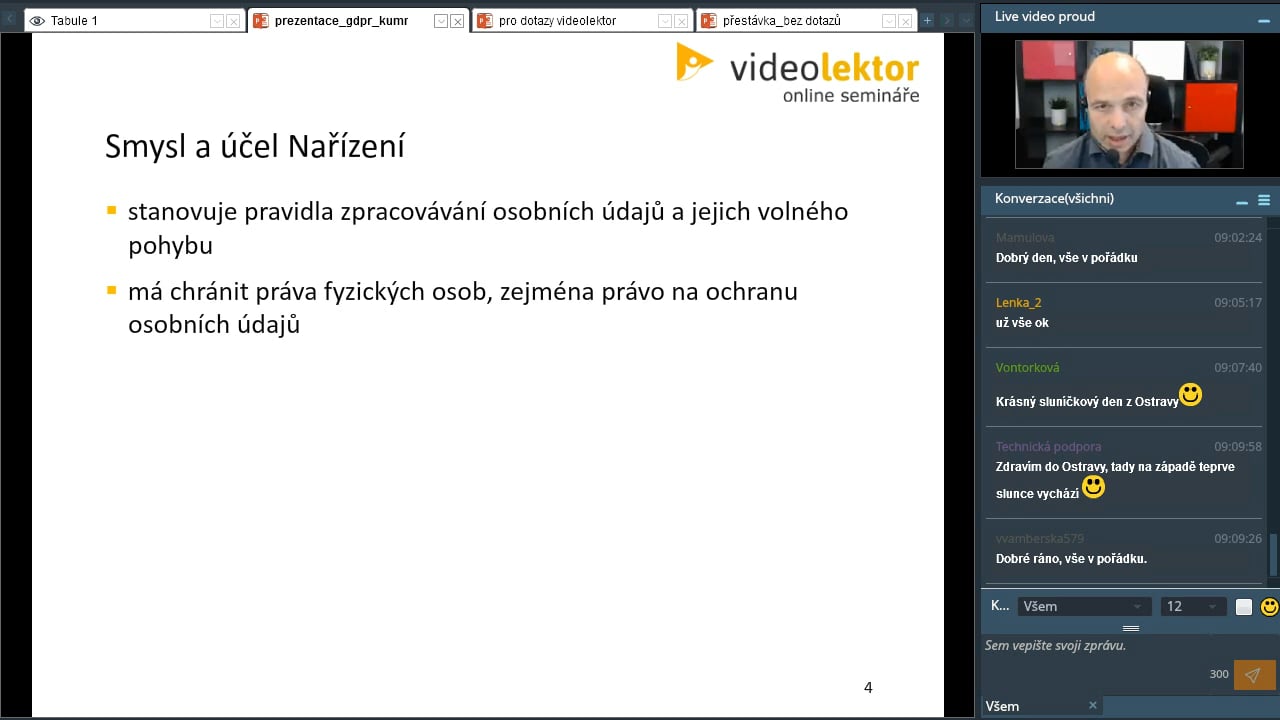Click the Live video proud panel header
The height and width of the screenshot is (720, 1280).
pyautogui.click(x=1130, y=16)
